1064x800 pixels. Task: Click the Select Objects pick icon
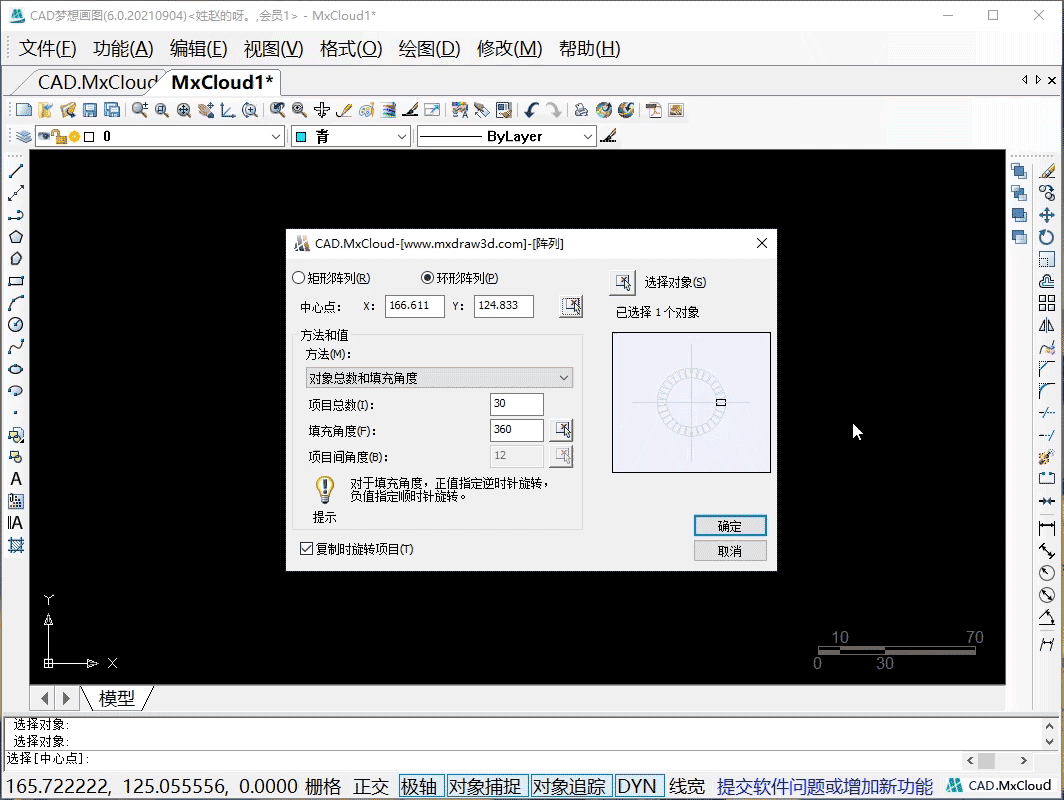pos(623,282)
